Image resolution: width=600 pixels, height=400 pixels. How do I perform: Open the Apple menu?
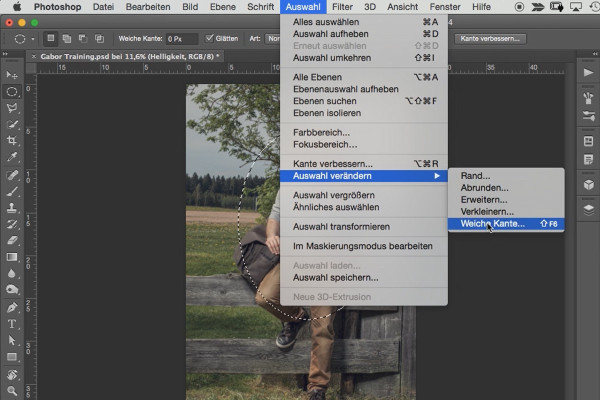click(x=17, y=7)
